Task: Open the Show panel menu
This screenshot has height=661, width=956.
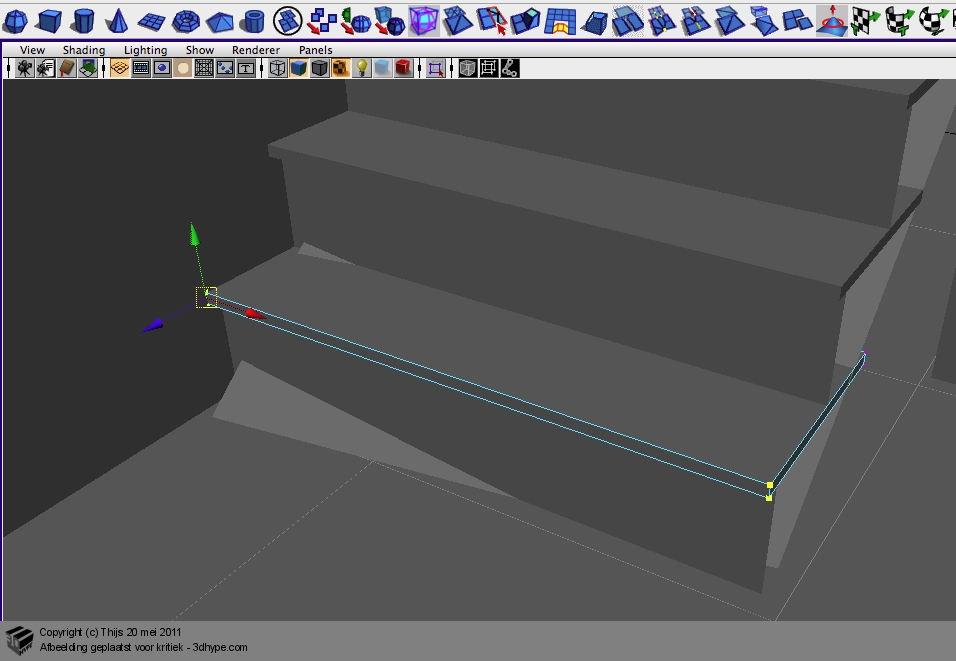Action: pos(200,50)
